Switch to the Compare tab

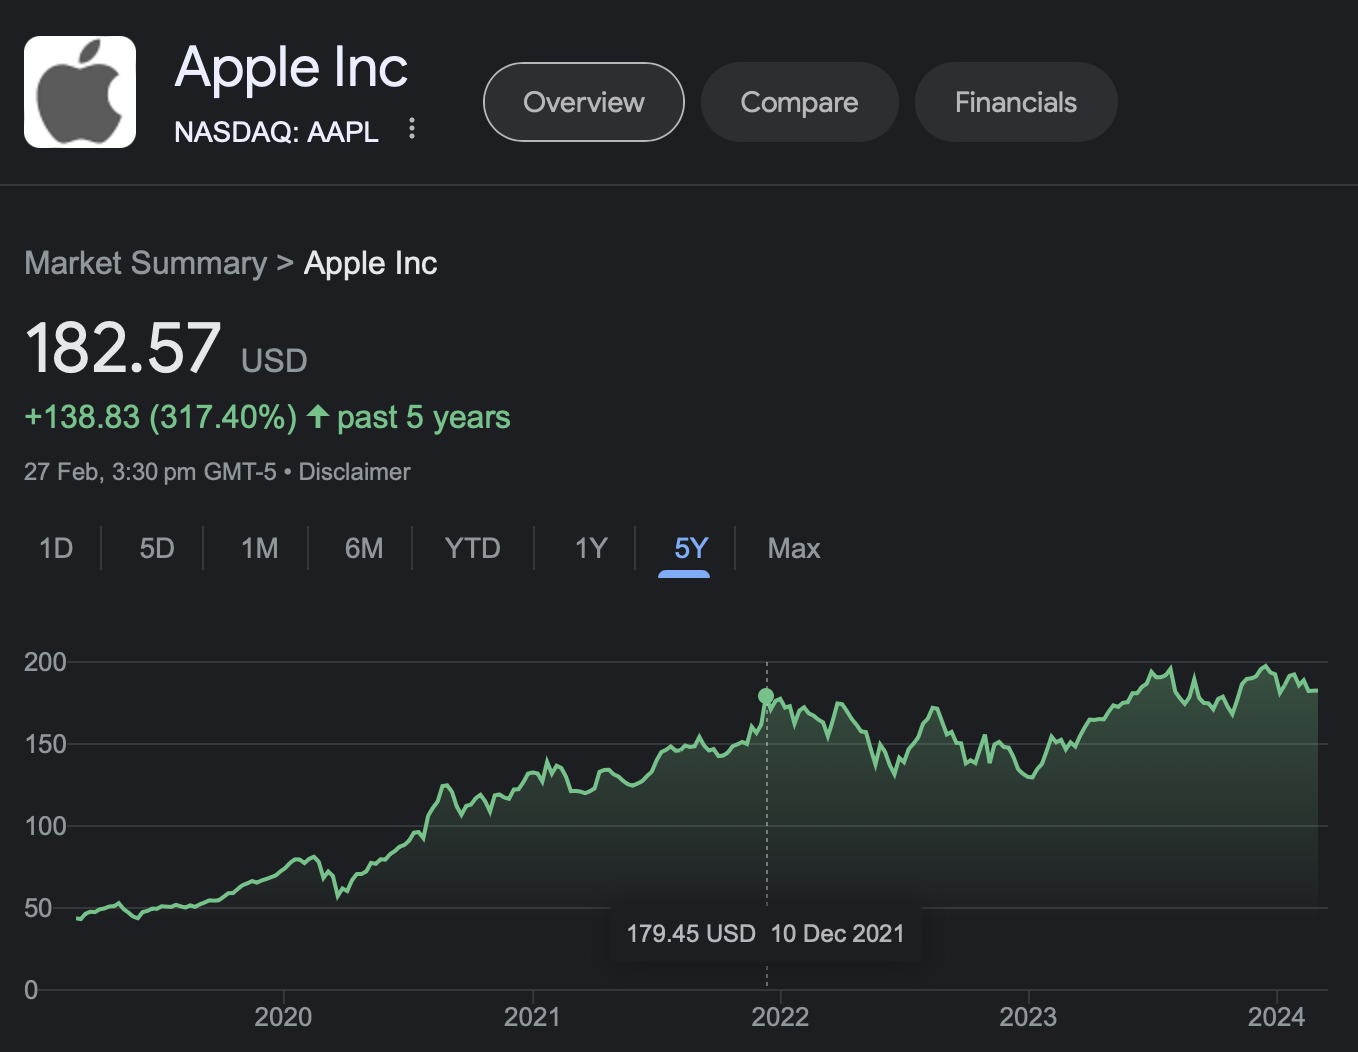click(x=799, y=102)
